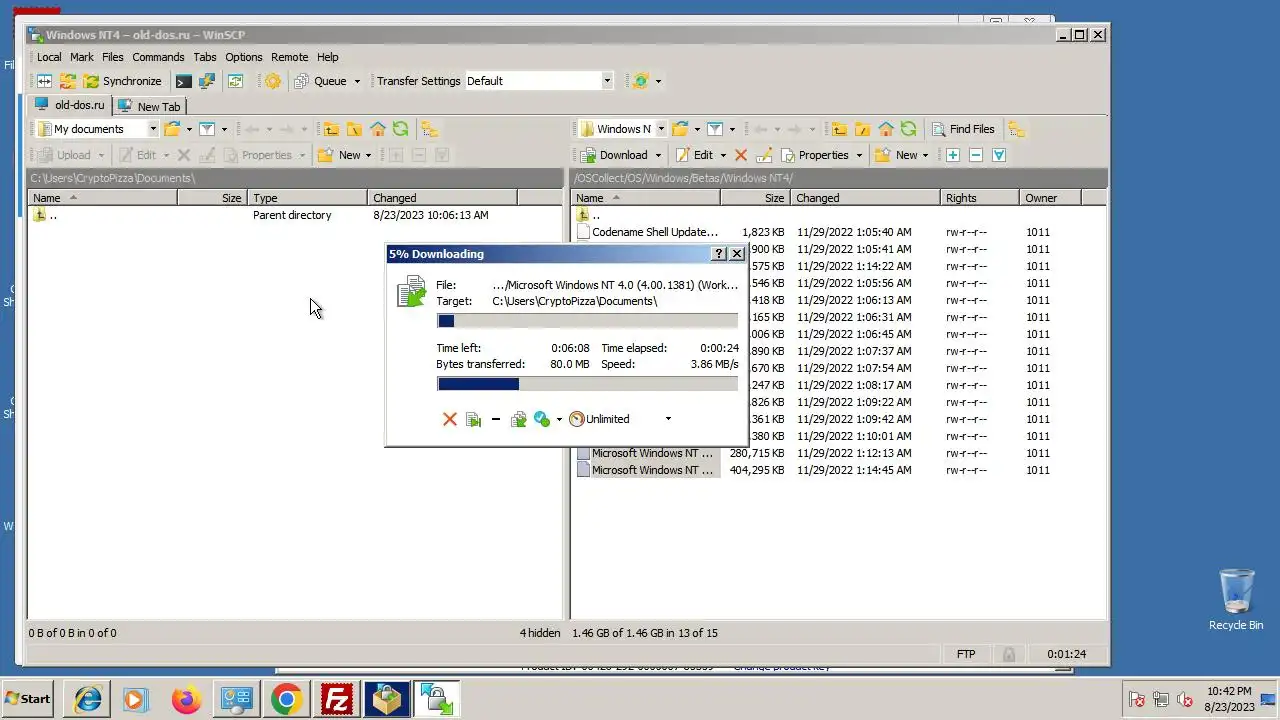Click the remote Download button

coord(614,155)
